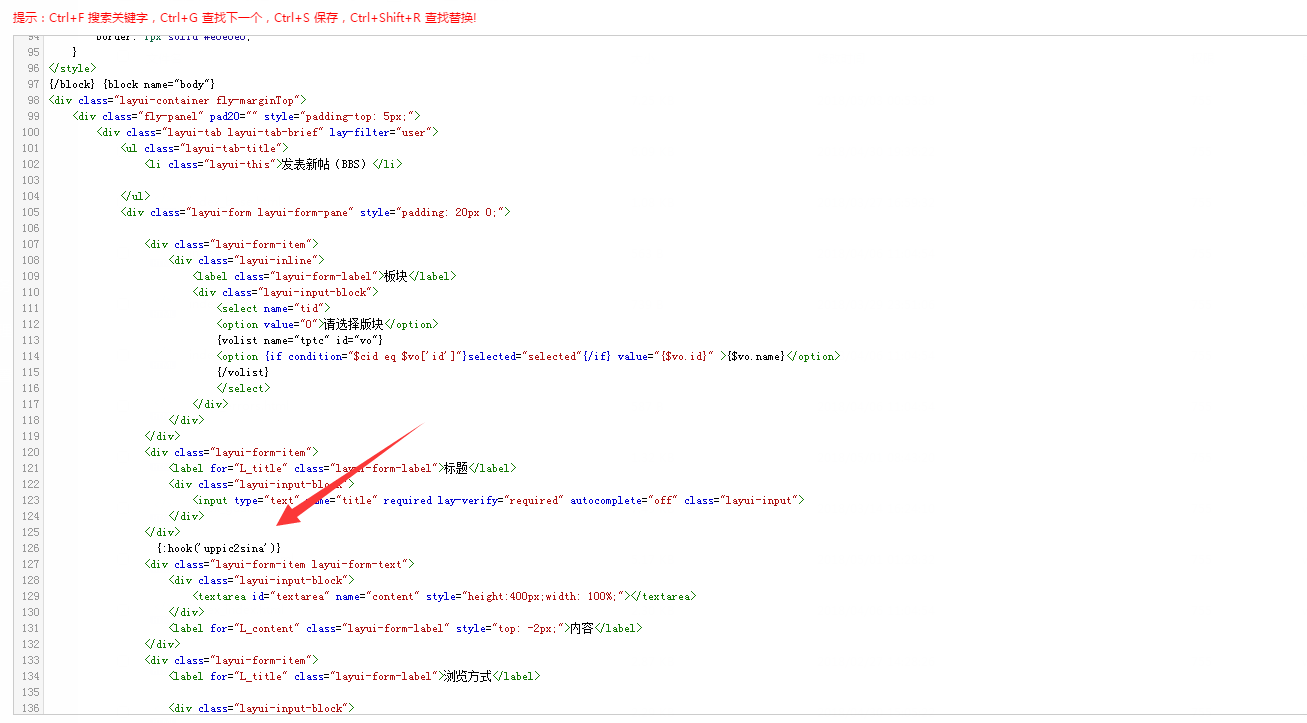Screen dimensions: 1307x723
Task: Click the {/block} {block name="body"} line
Action: pos(132,84)
